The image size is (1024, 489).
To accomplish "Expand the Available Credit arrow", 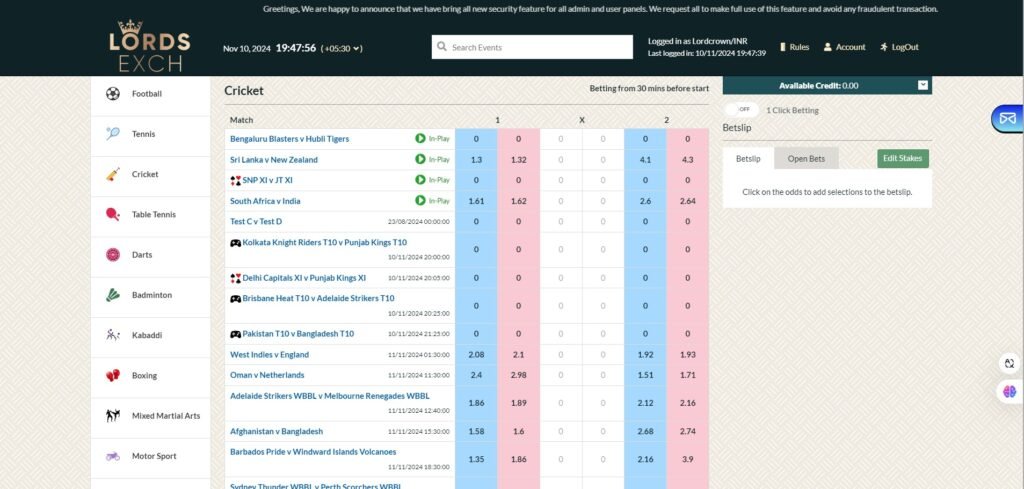I will pyautogui.click(x=923, y=85).
